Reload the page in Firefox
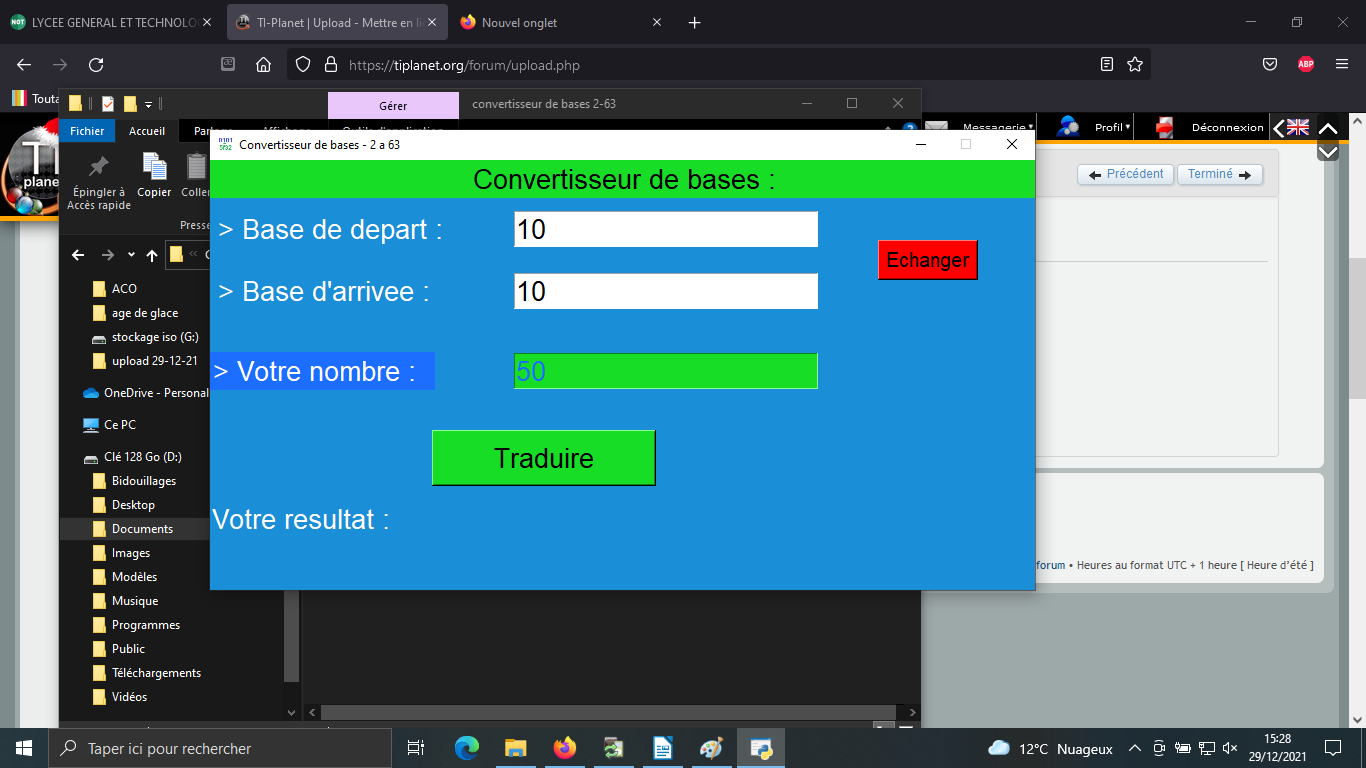Viewport: 1366px width, 768px height. click(96, 65)
